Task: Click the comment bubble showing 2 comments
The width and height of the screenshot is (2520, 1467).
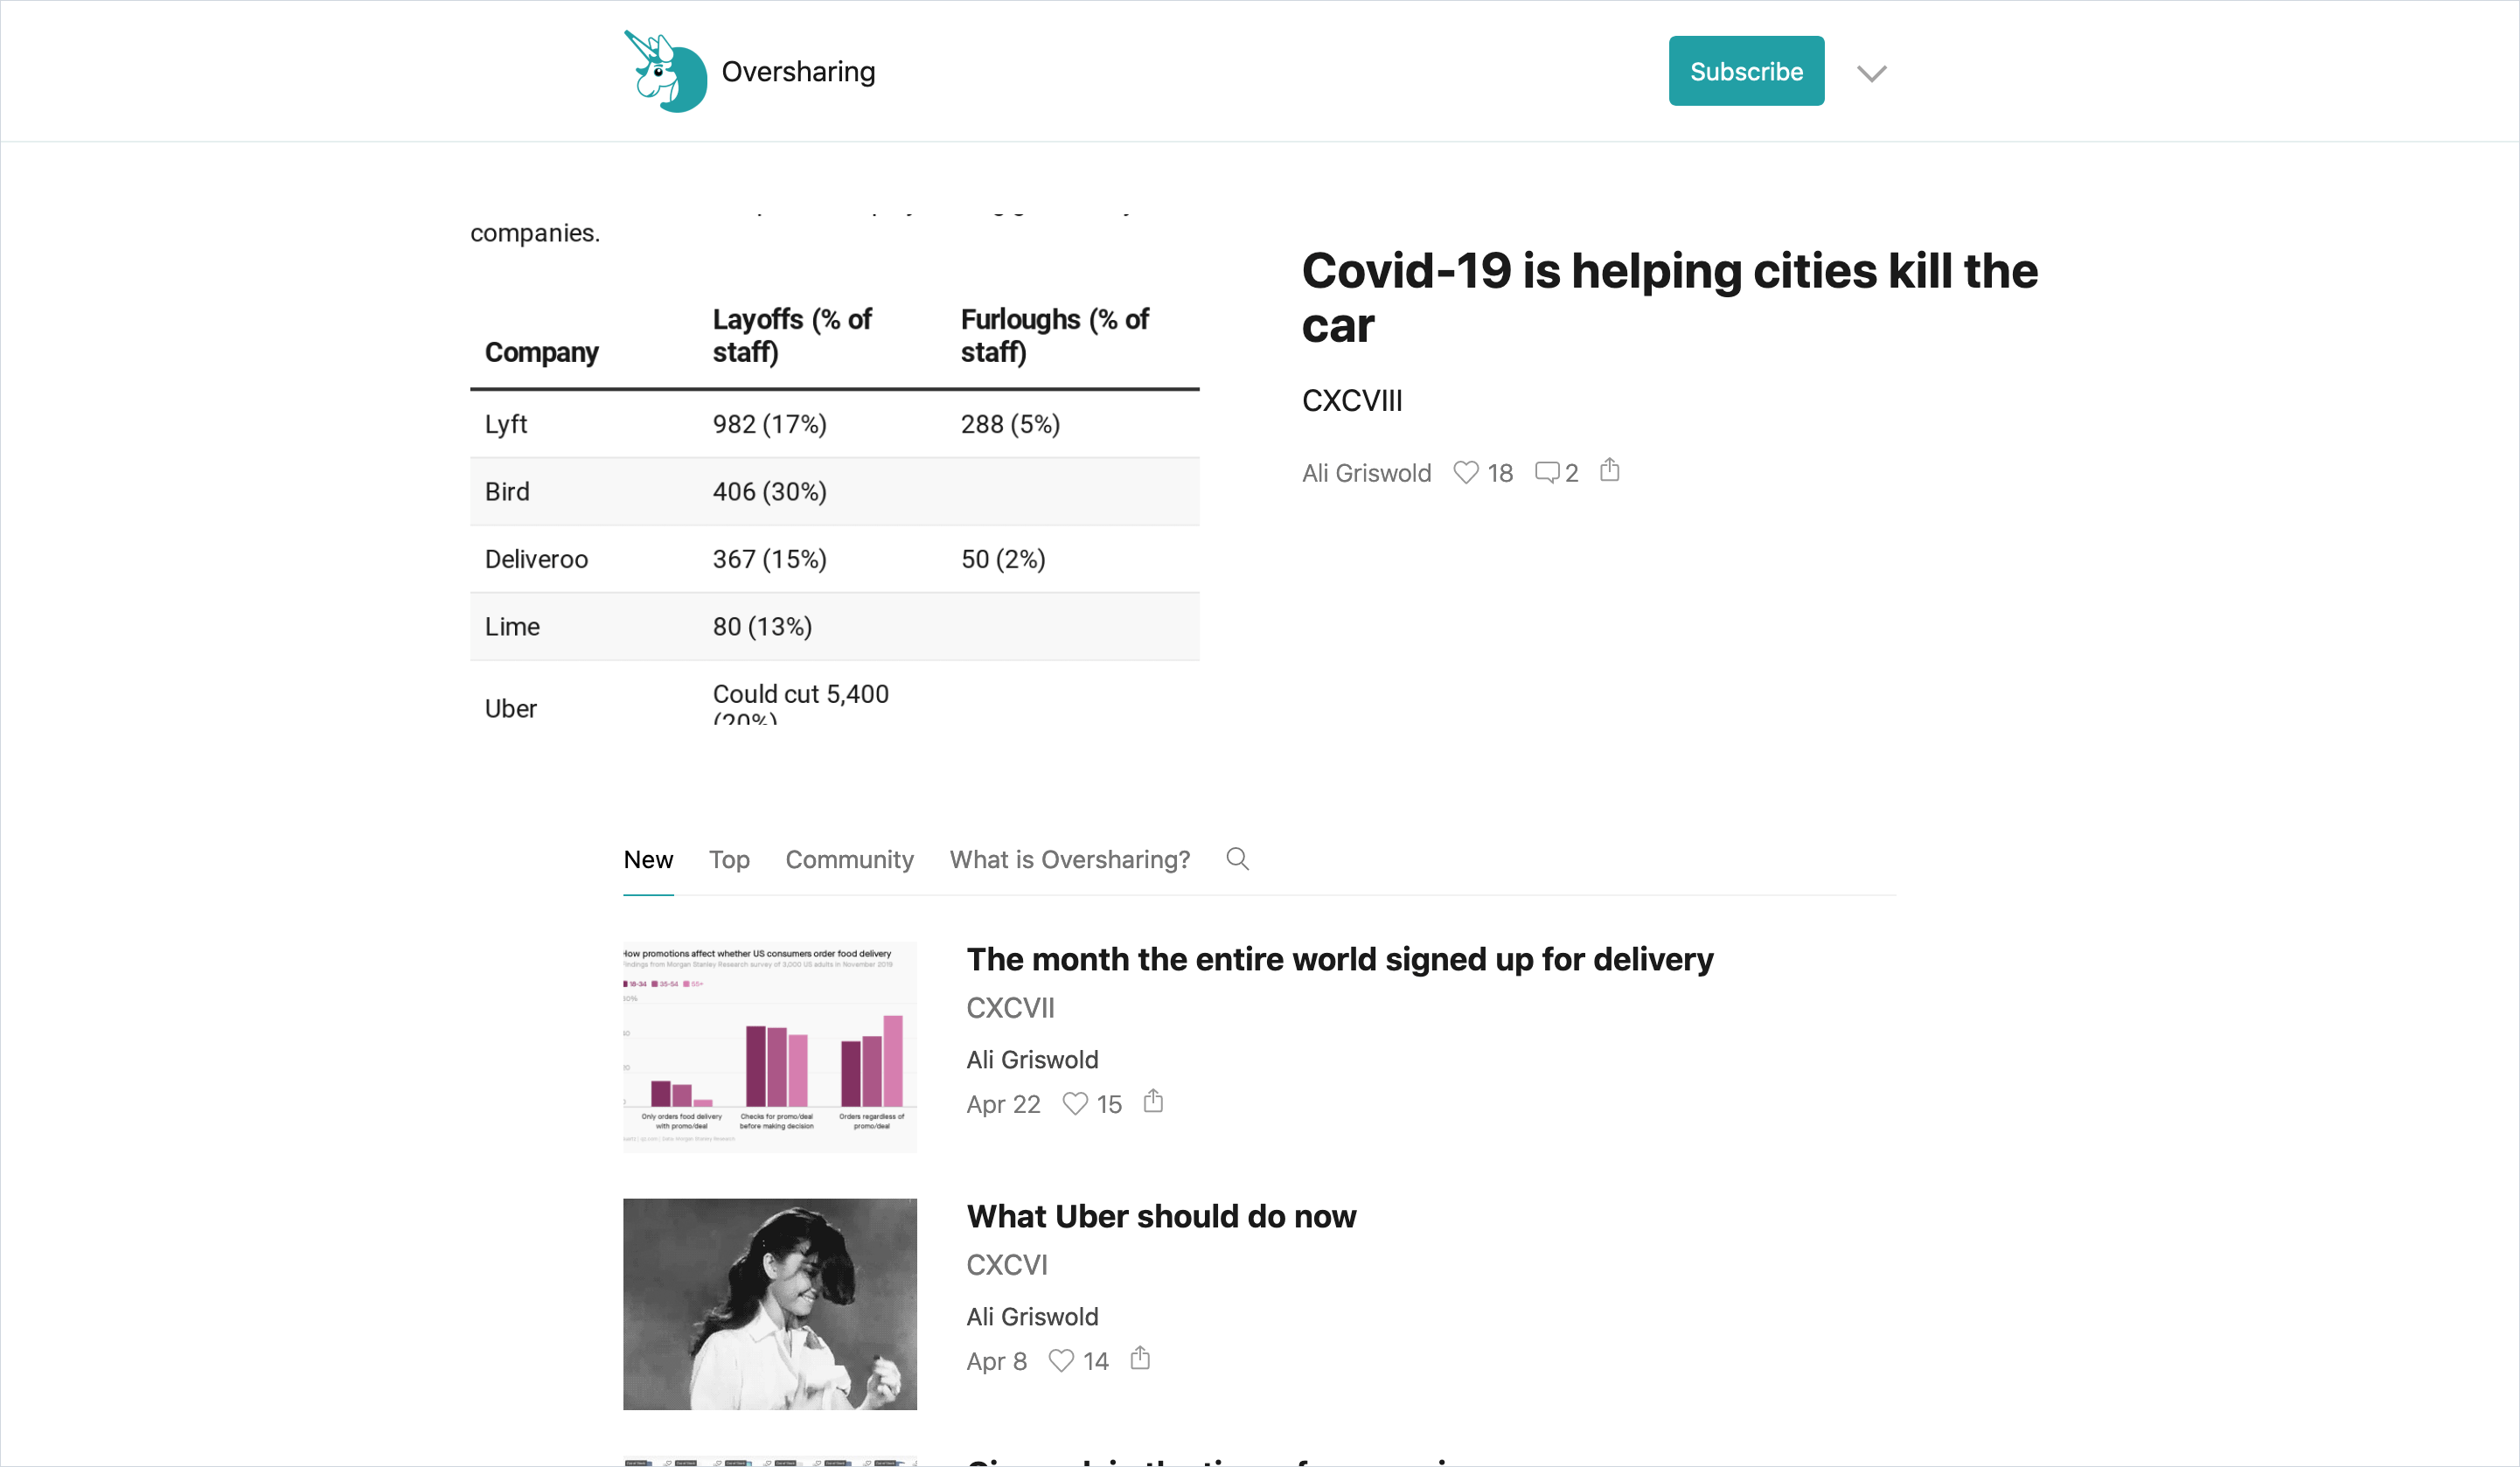Action: coord(1548,471)
